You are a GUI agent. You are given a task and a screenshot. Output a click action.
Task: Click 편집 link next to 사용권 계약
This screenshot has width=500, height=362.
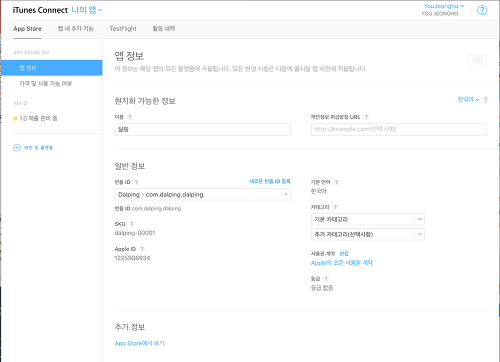[x=344, y=254]
